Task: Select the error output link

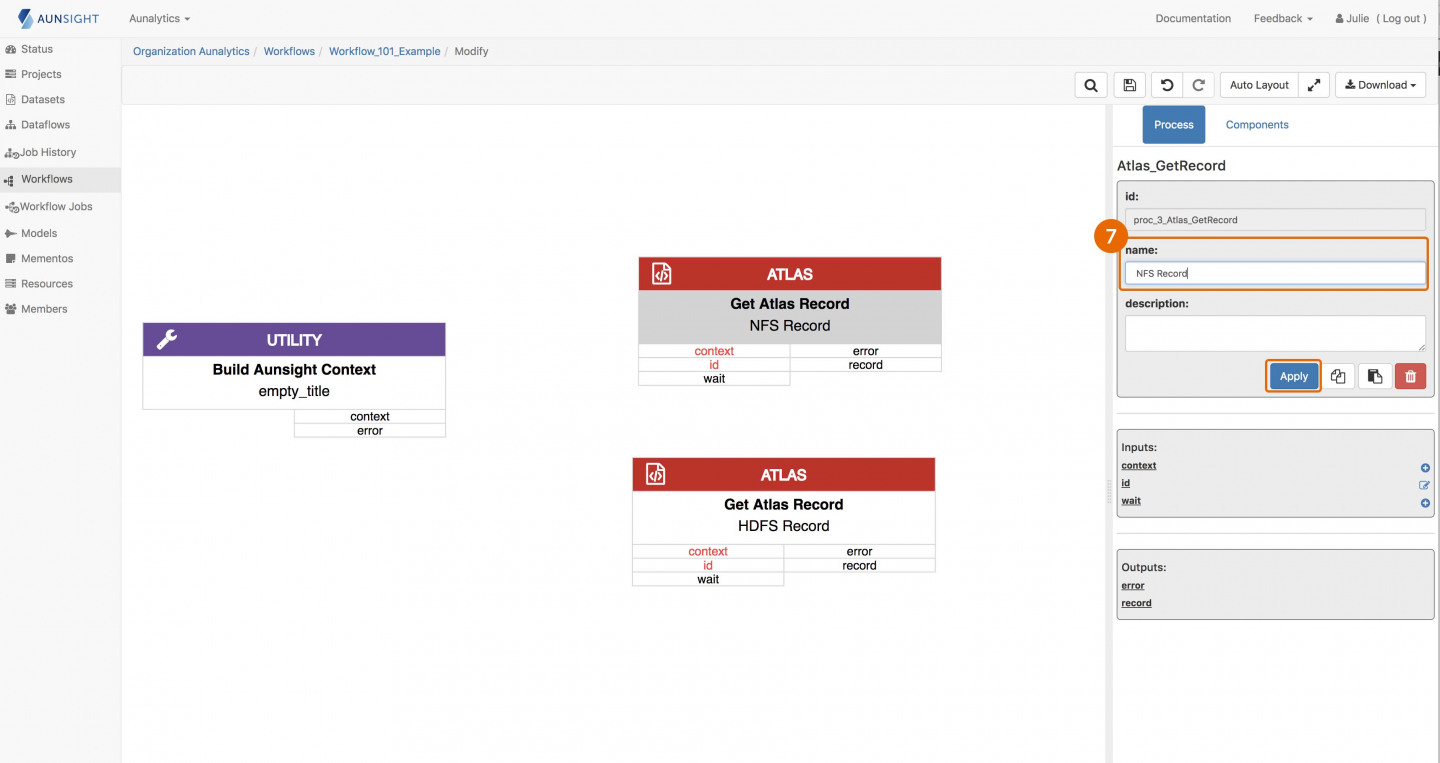Action: [1133, 586]
